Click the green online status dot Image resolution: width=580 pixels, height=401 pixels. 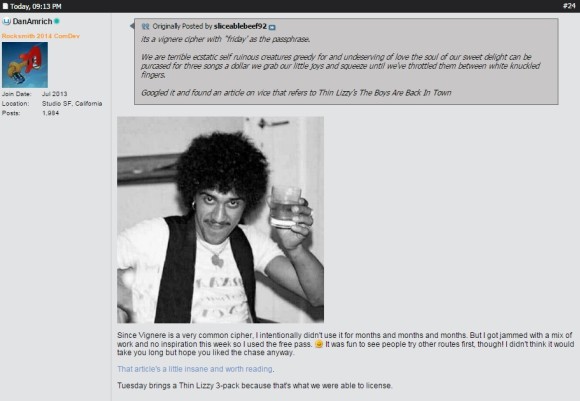click(57, 21)
